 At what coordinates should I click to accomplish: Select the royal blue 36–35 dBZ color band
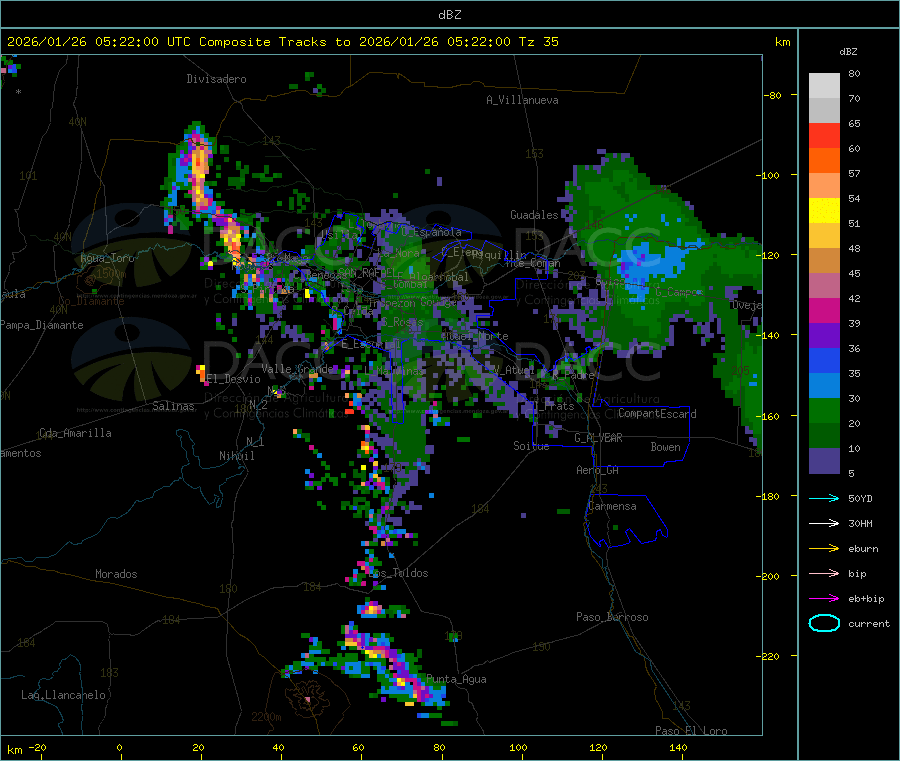(824, 360)
